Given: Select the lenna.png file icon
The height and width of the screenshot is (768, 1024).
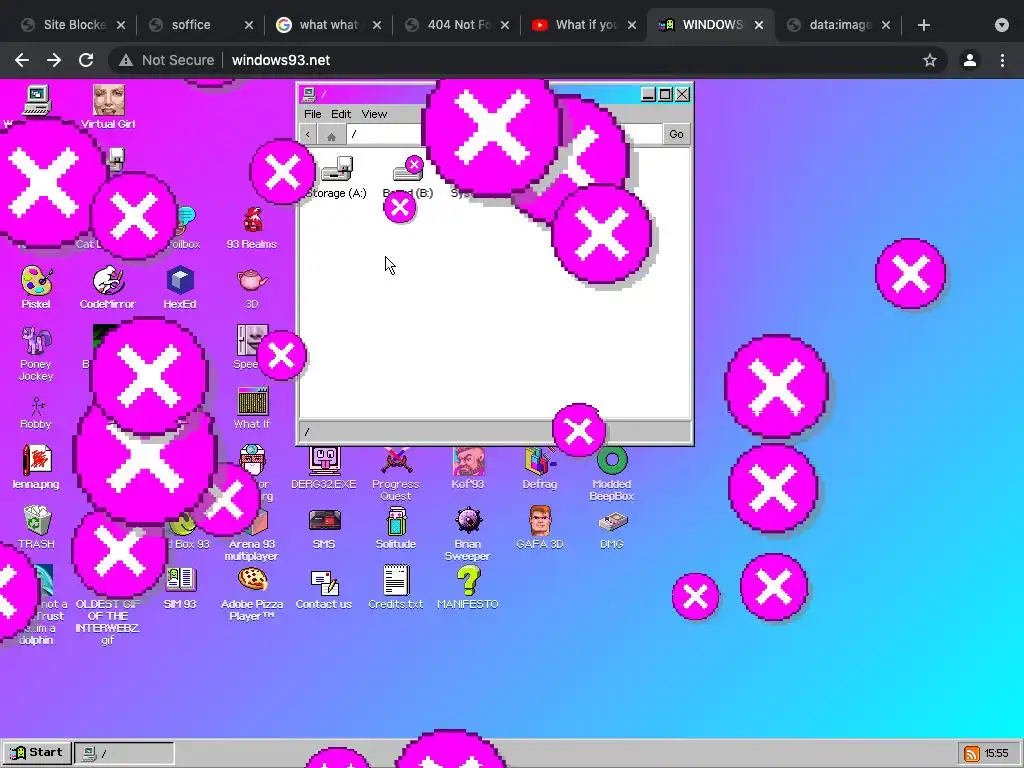Looking at the screenshot, I should pos(36,468).
